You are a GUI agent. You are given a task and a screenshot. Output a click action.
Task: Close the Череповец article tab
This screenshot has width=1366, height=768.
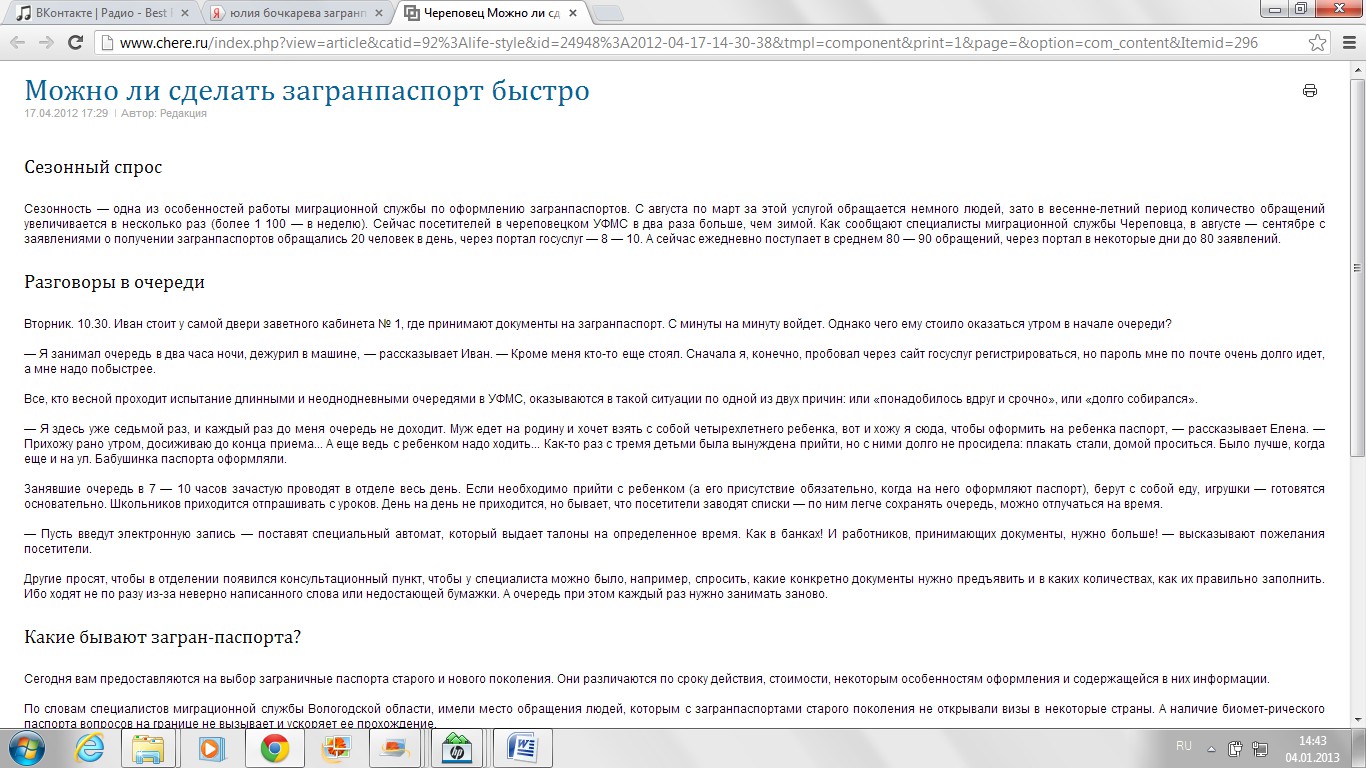click(x=572, y=13)
